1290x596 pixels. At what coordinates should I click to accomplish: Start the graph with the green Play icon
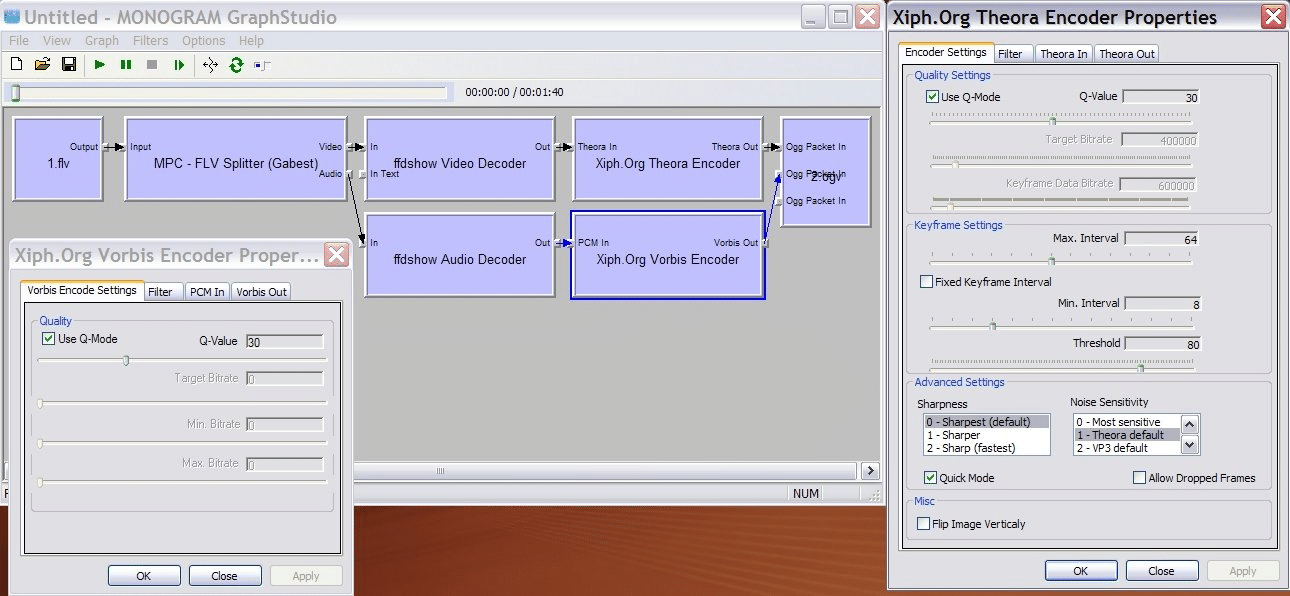tap(99, 65)
